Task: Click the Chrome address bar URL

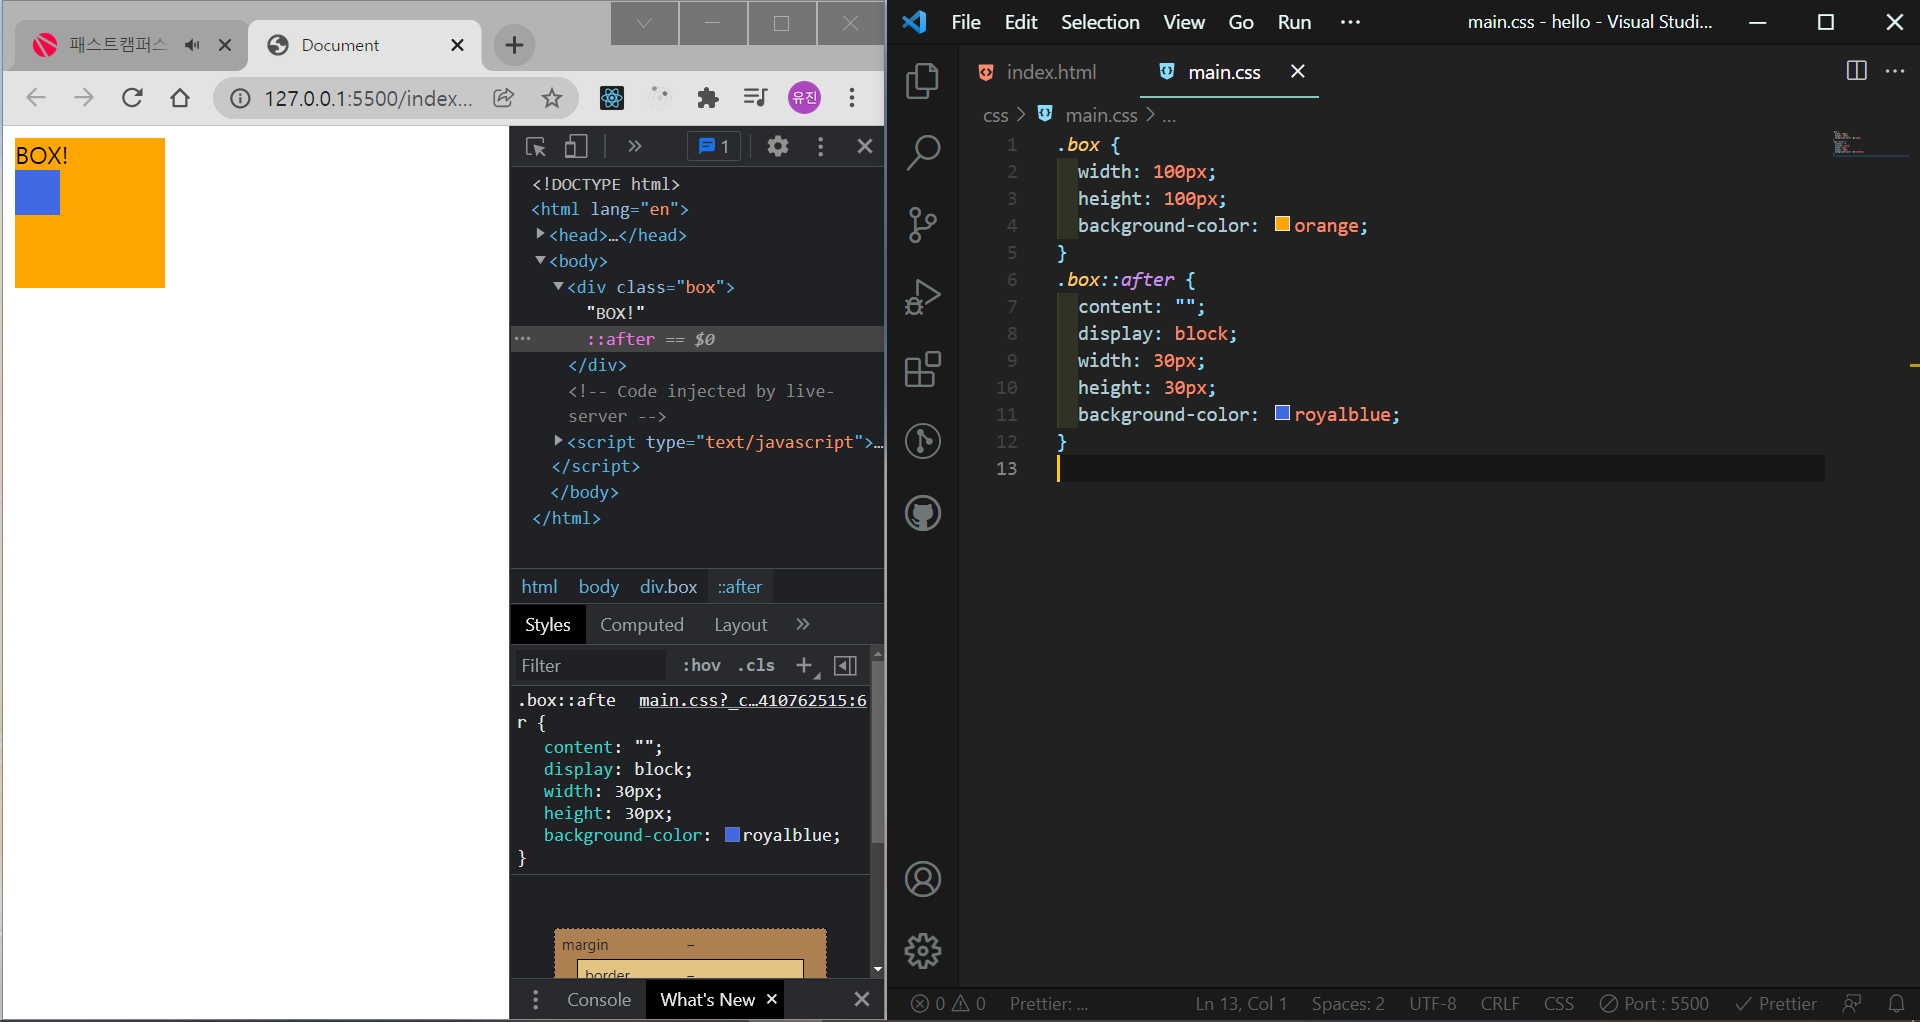Action: 368,98
